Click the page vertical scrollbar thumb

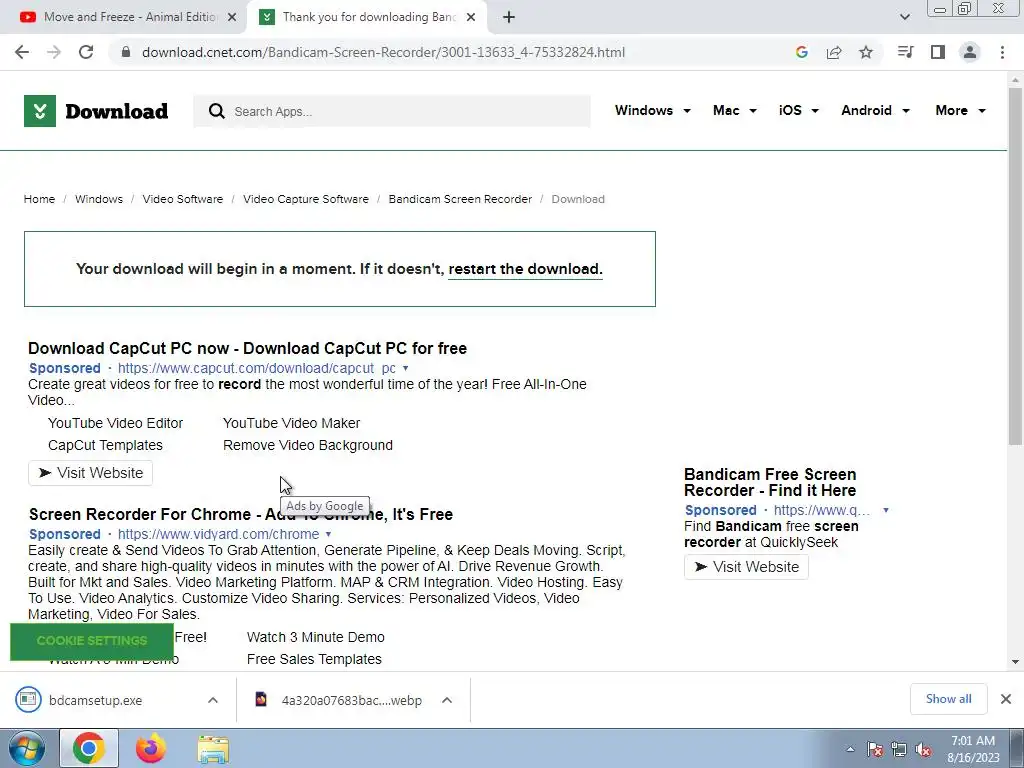[1015, 266]
